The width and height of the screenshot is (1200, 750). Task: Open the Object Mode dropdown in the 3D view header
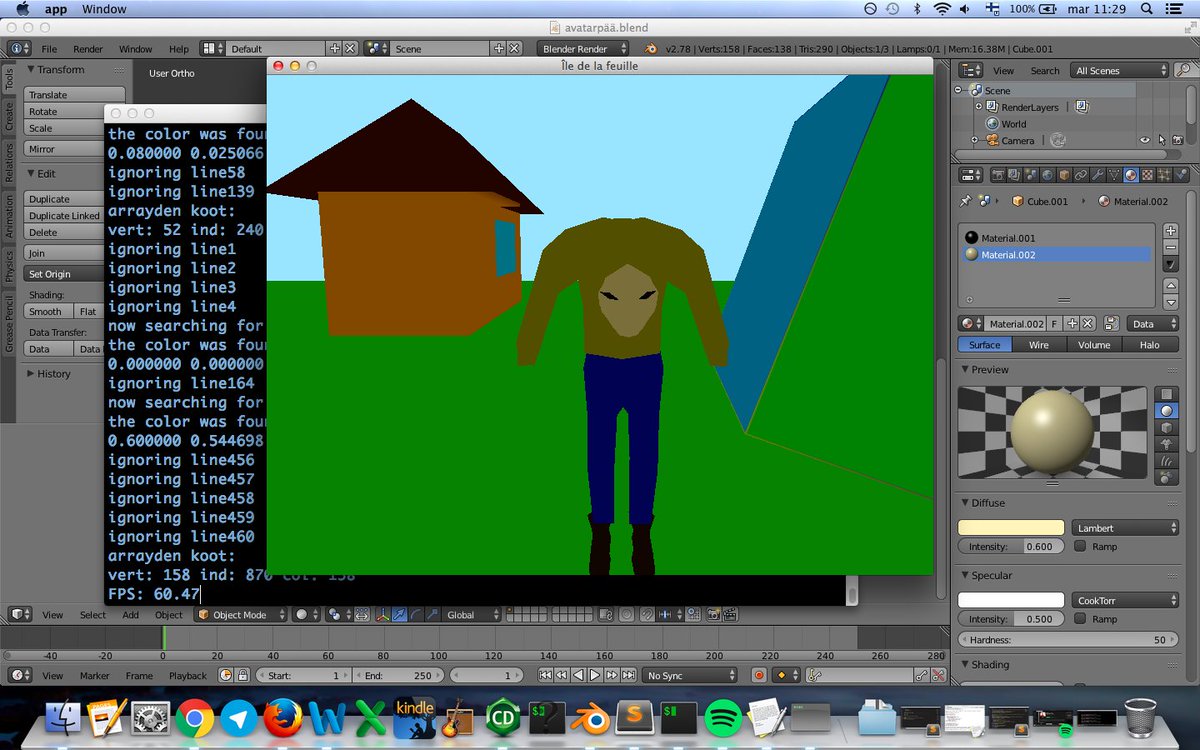coord(241,615)
